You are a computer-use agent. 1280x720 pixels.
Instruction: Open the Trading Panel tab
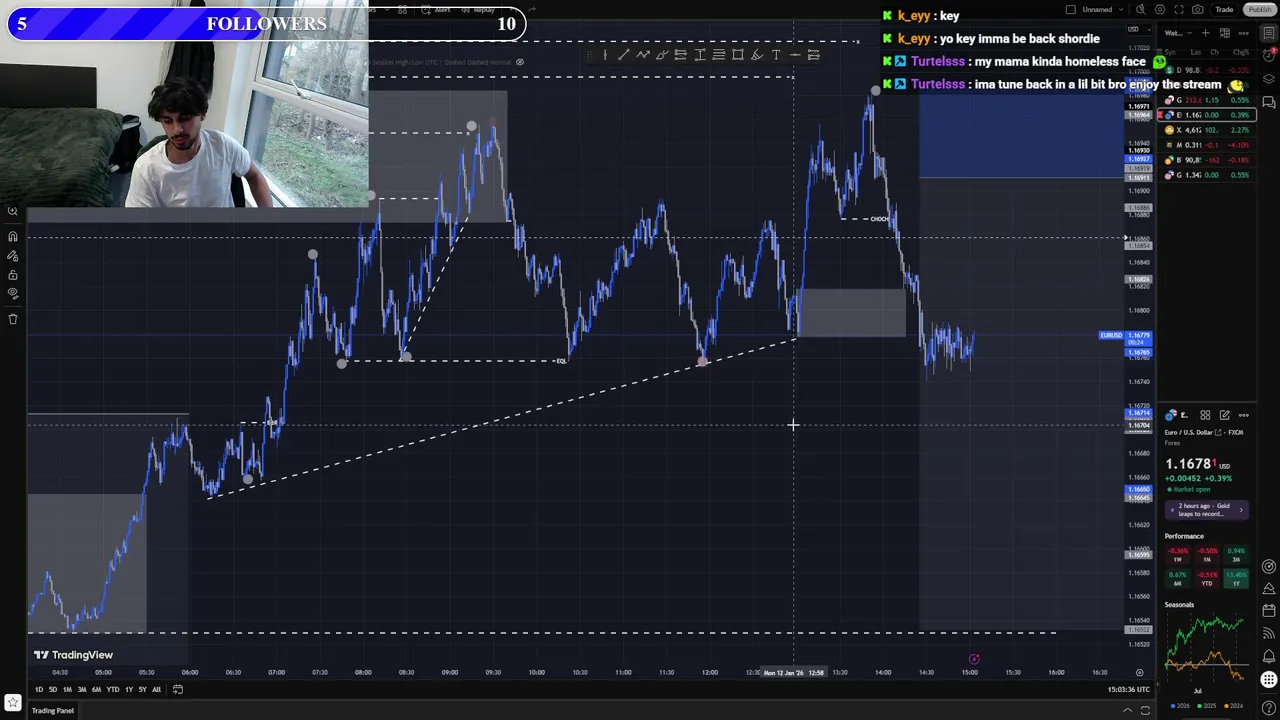point(53,711)
